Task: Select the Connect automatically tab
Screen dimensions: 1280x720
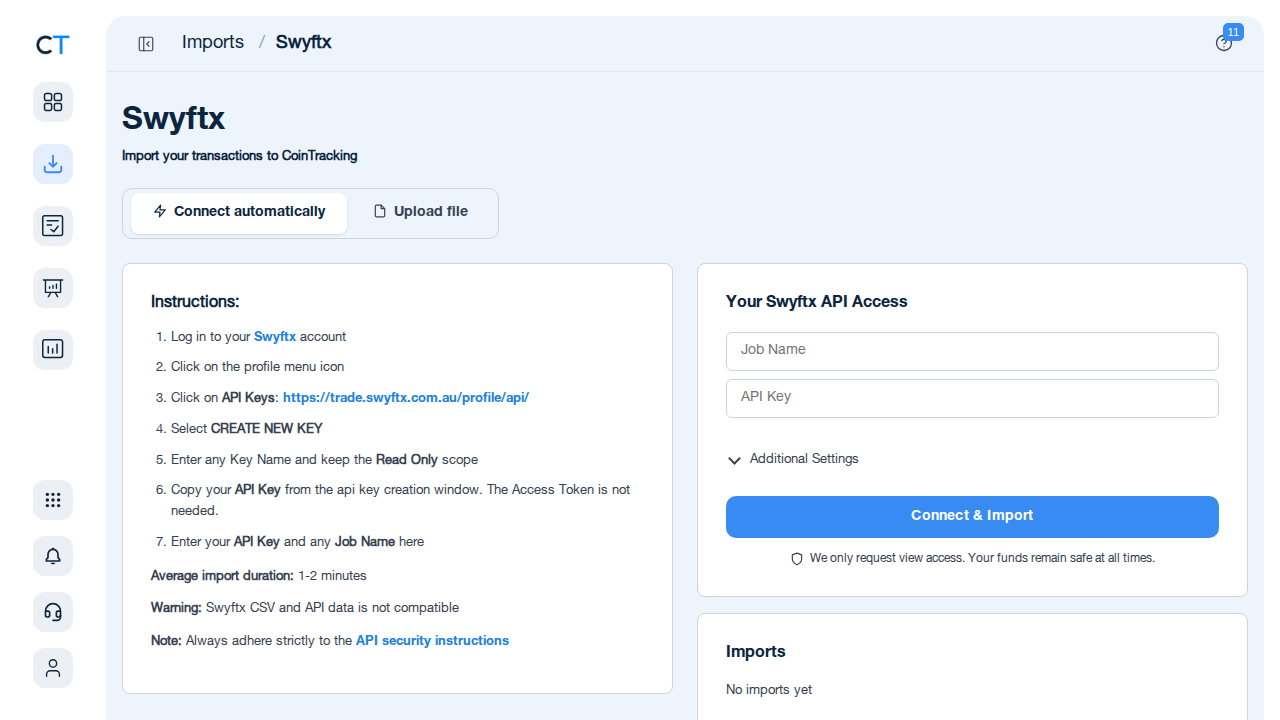Action: (x=239, y=213)
